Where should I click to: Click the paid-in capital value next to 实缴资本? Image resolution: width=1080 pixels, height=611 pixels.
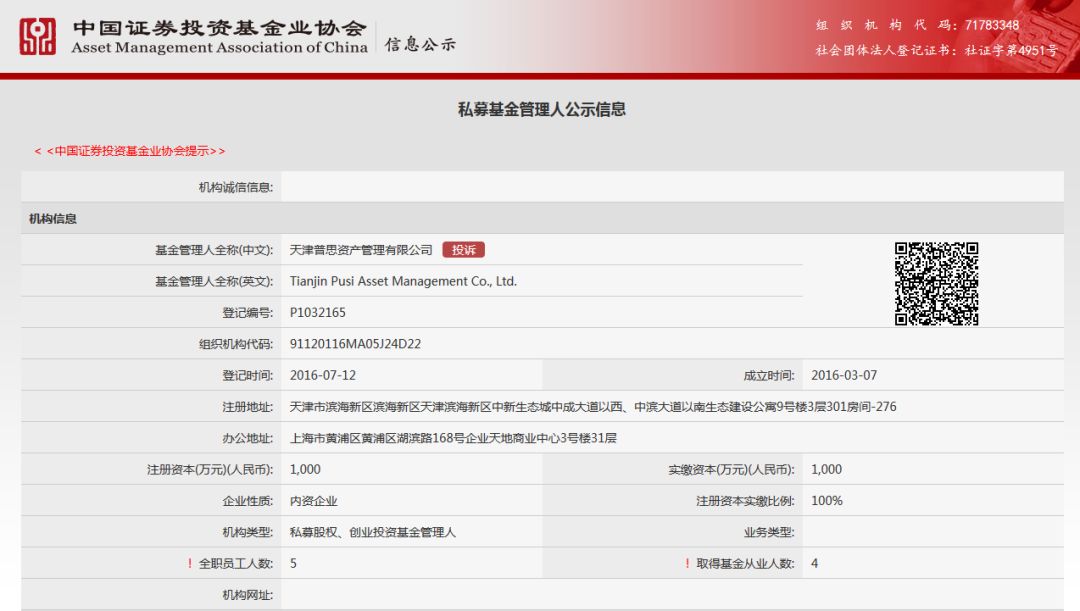827,469
